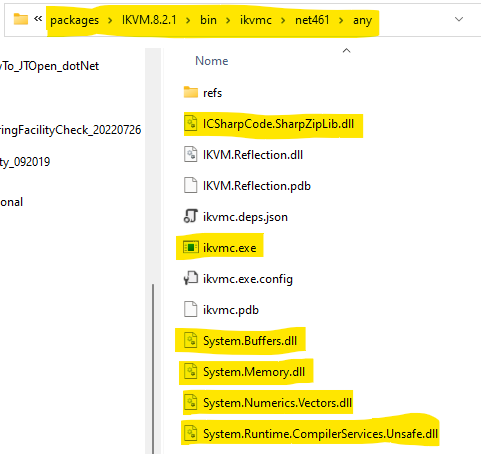Go to packages in the breadcrumb path
Screen dimensions: 481x454
coord(75,20)
